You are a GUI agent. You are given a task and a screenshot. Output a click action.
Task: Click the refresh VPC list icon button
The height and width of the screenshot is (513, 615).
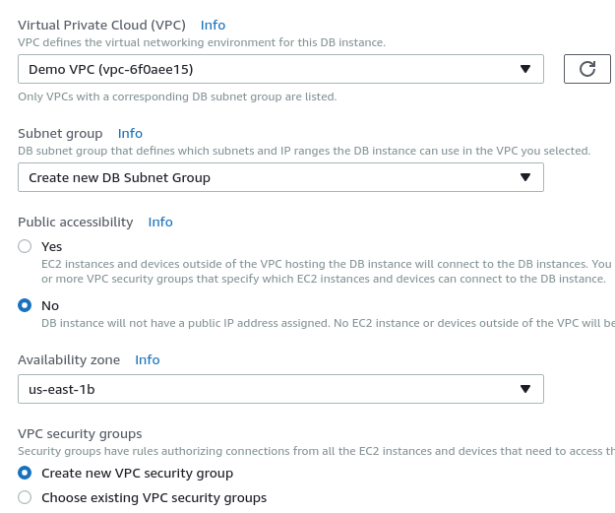587,69
